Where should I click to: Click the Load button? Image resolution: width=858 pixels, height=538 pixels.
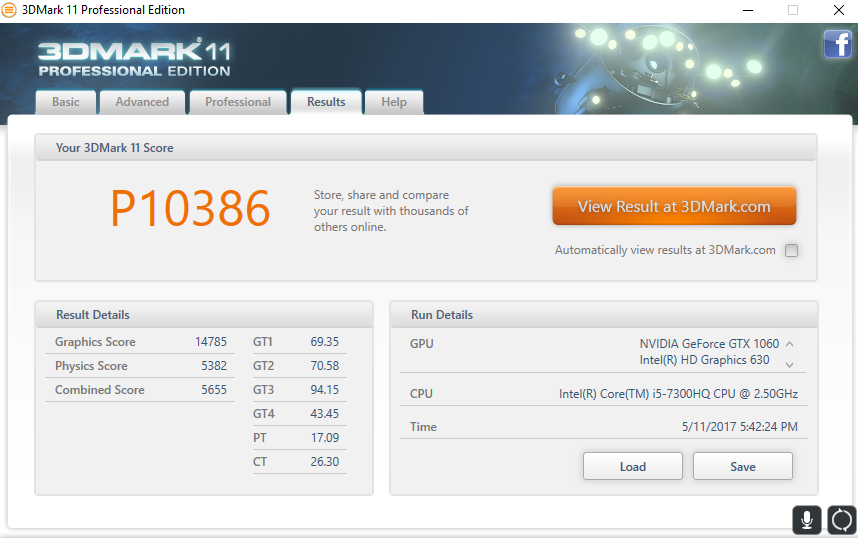633,466
